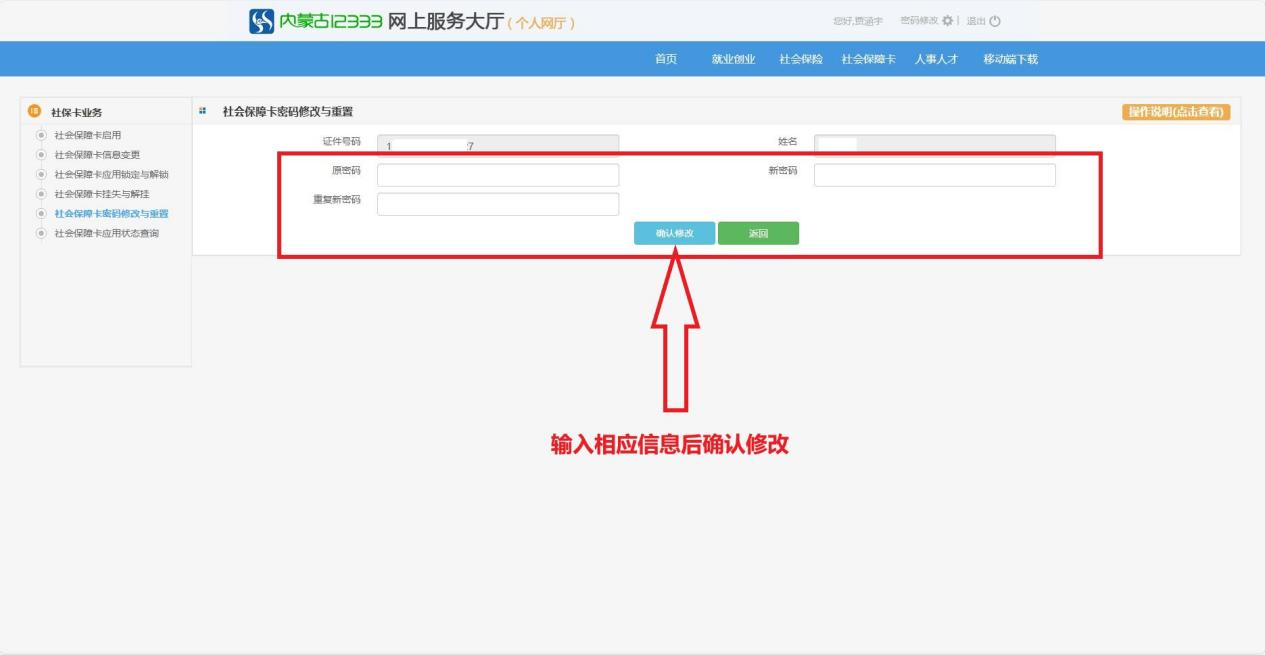The height and width of the screenshot is (655, 1265).
Task: Click the 退出 power icon
Action: pyautogui.click(x=994, y=21)
